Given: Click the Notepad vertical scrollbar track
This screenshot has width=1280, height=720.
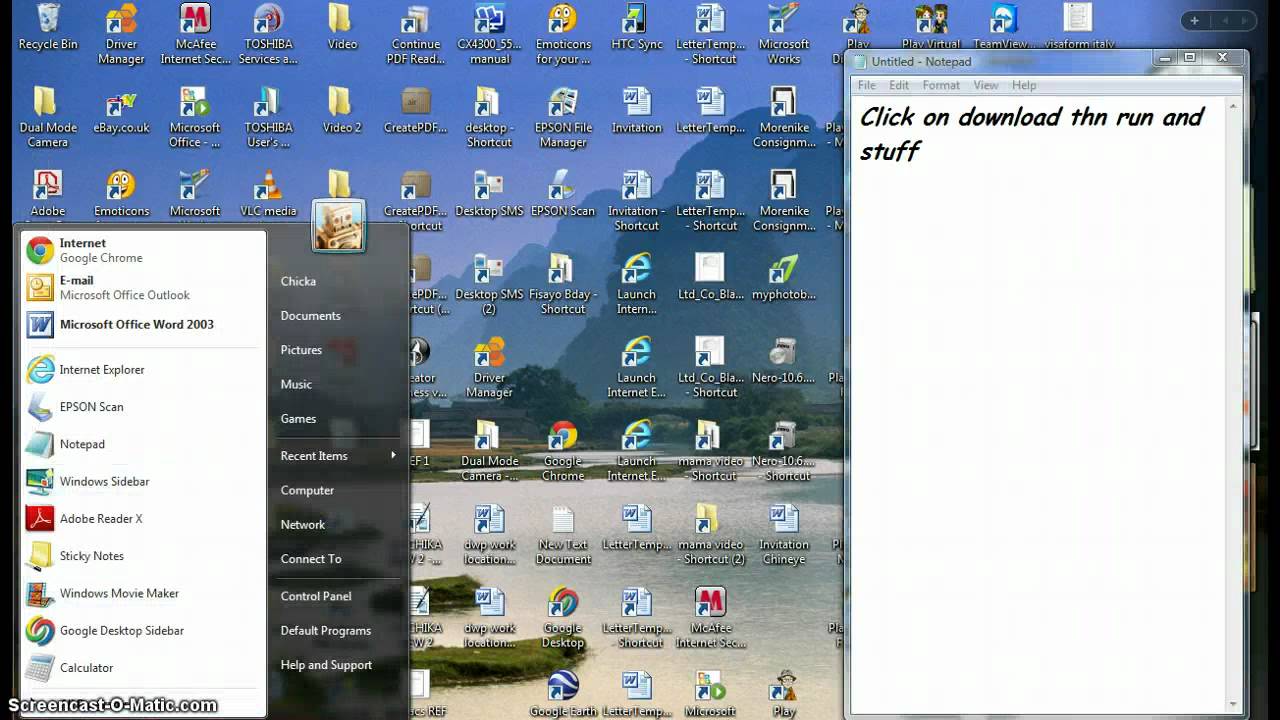Looking at the screenshot, I should click(1234, 405).
